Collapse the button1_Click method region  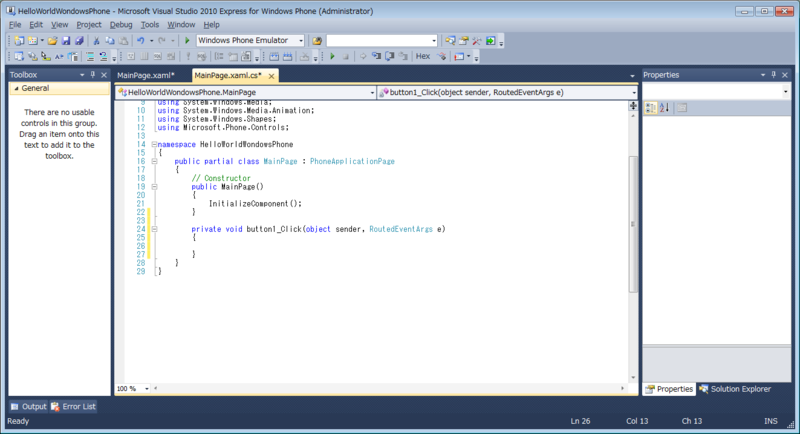[154, 229]
